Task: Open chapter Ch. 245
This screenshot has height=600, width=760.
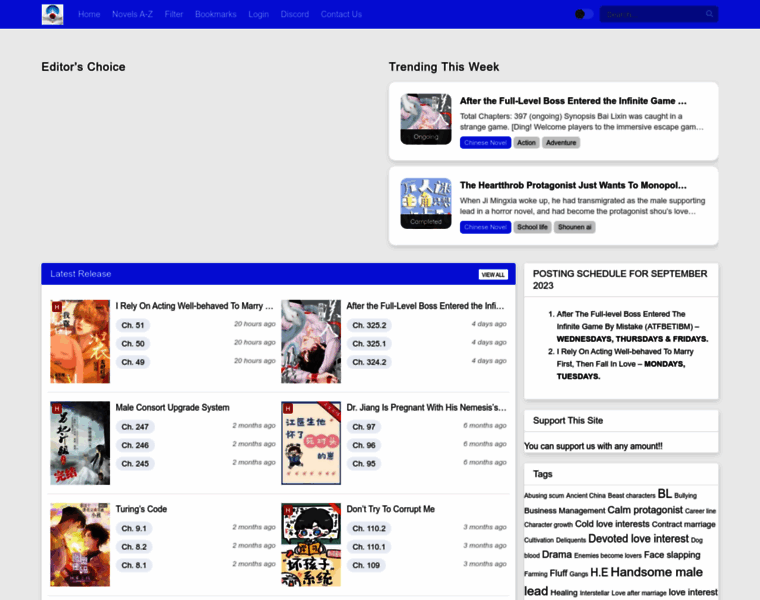Action: pyautogui.click(x=135, y=464)
